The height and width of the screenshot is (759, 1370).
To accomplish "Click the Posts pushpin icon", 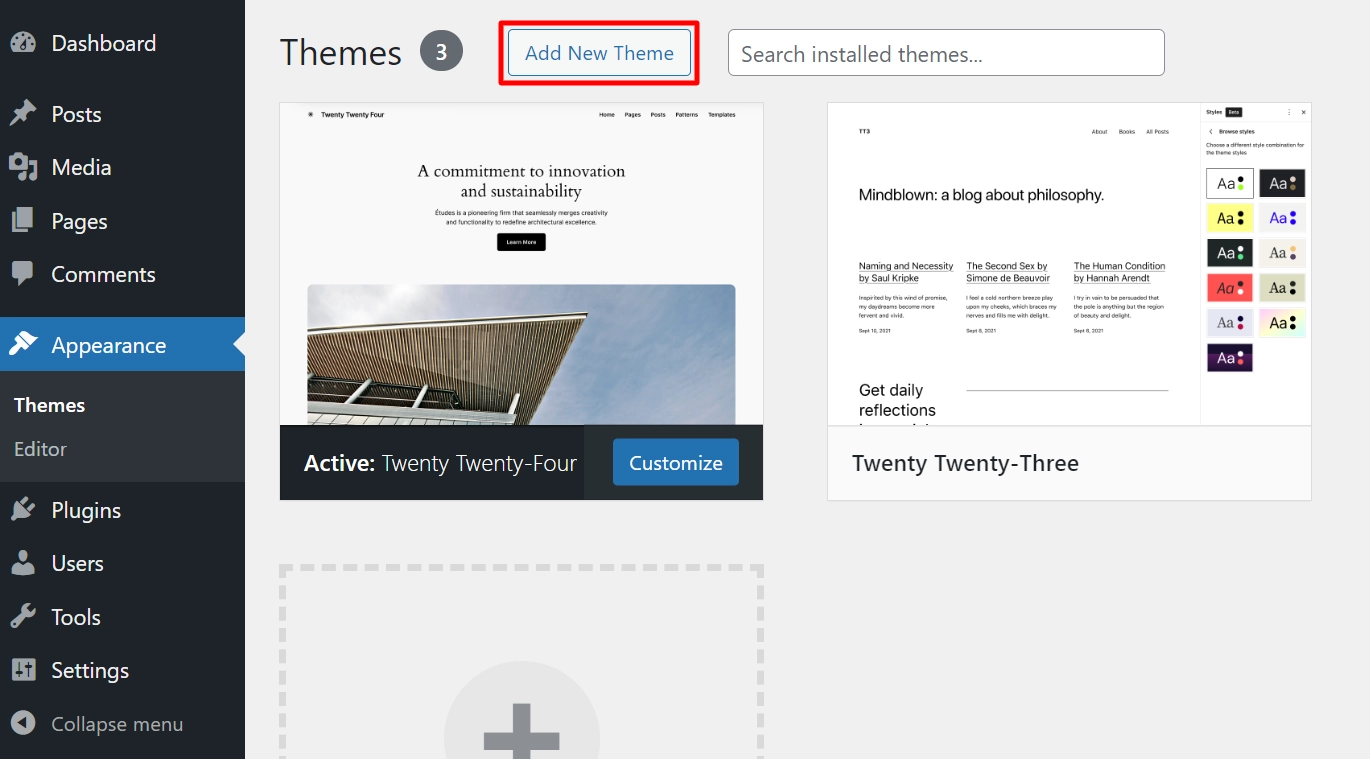I will [x=23, y=114].
